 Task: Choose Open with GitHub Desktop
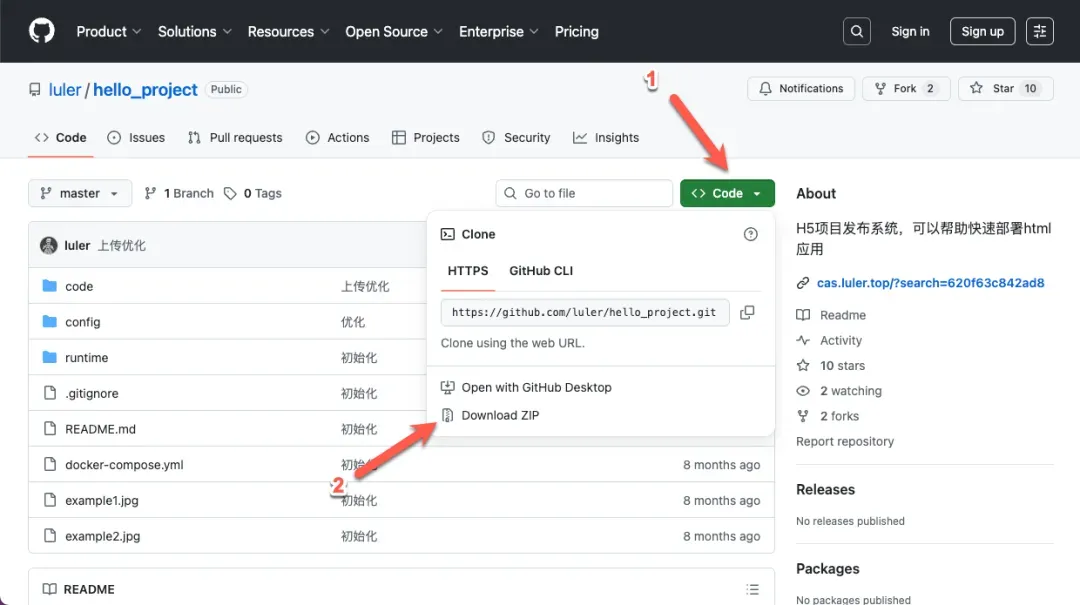click(x=536, y=387)
